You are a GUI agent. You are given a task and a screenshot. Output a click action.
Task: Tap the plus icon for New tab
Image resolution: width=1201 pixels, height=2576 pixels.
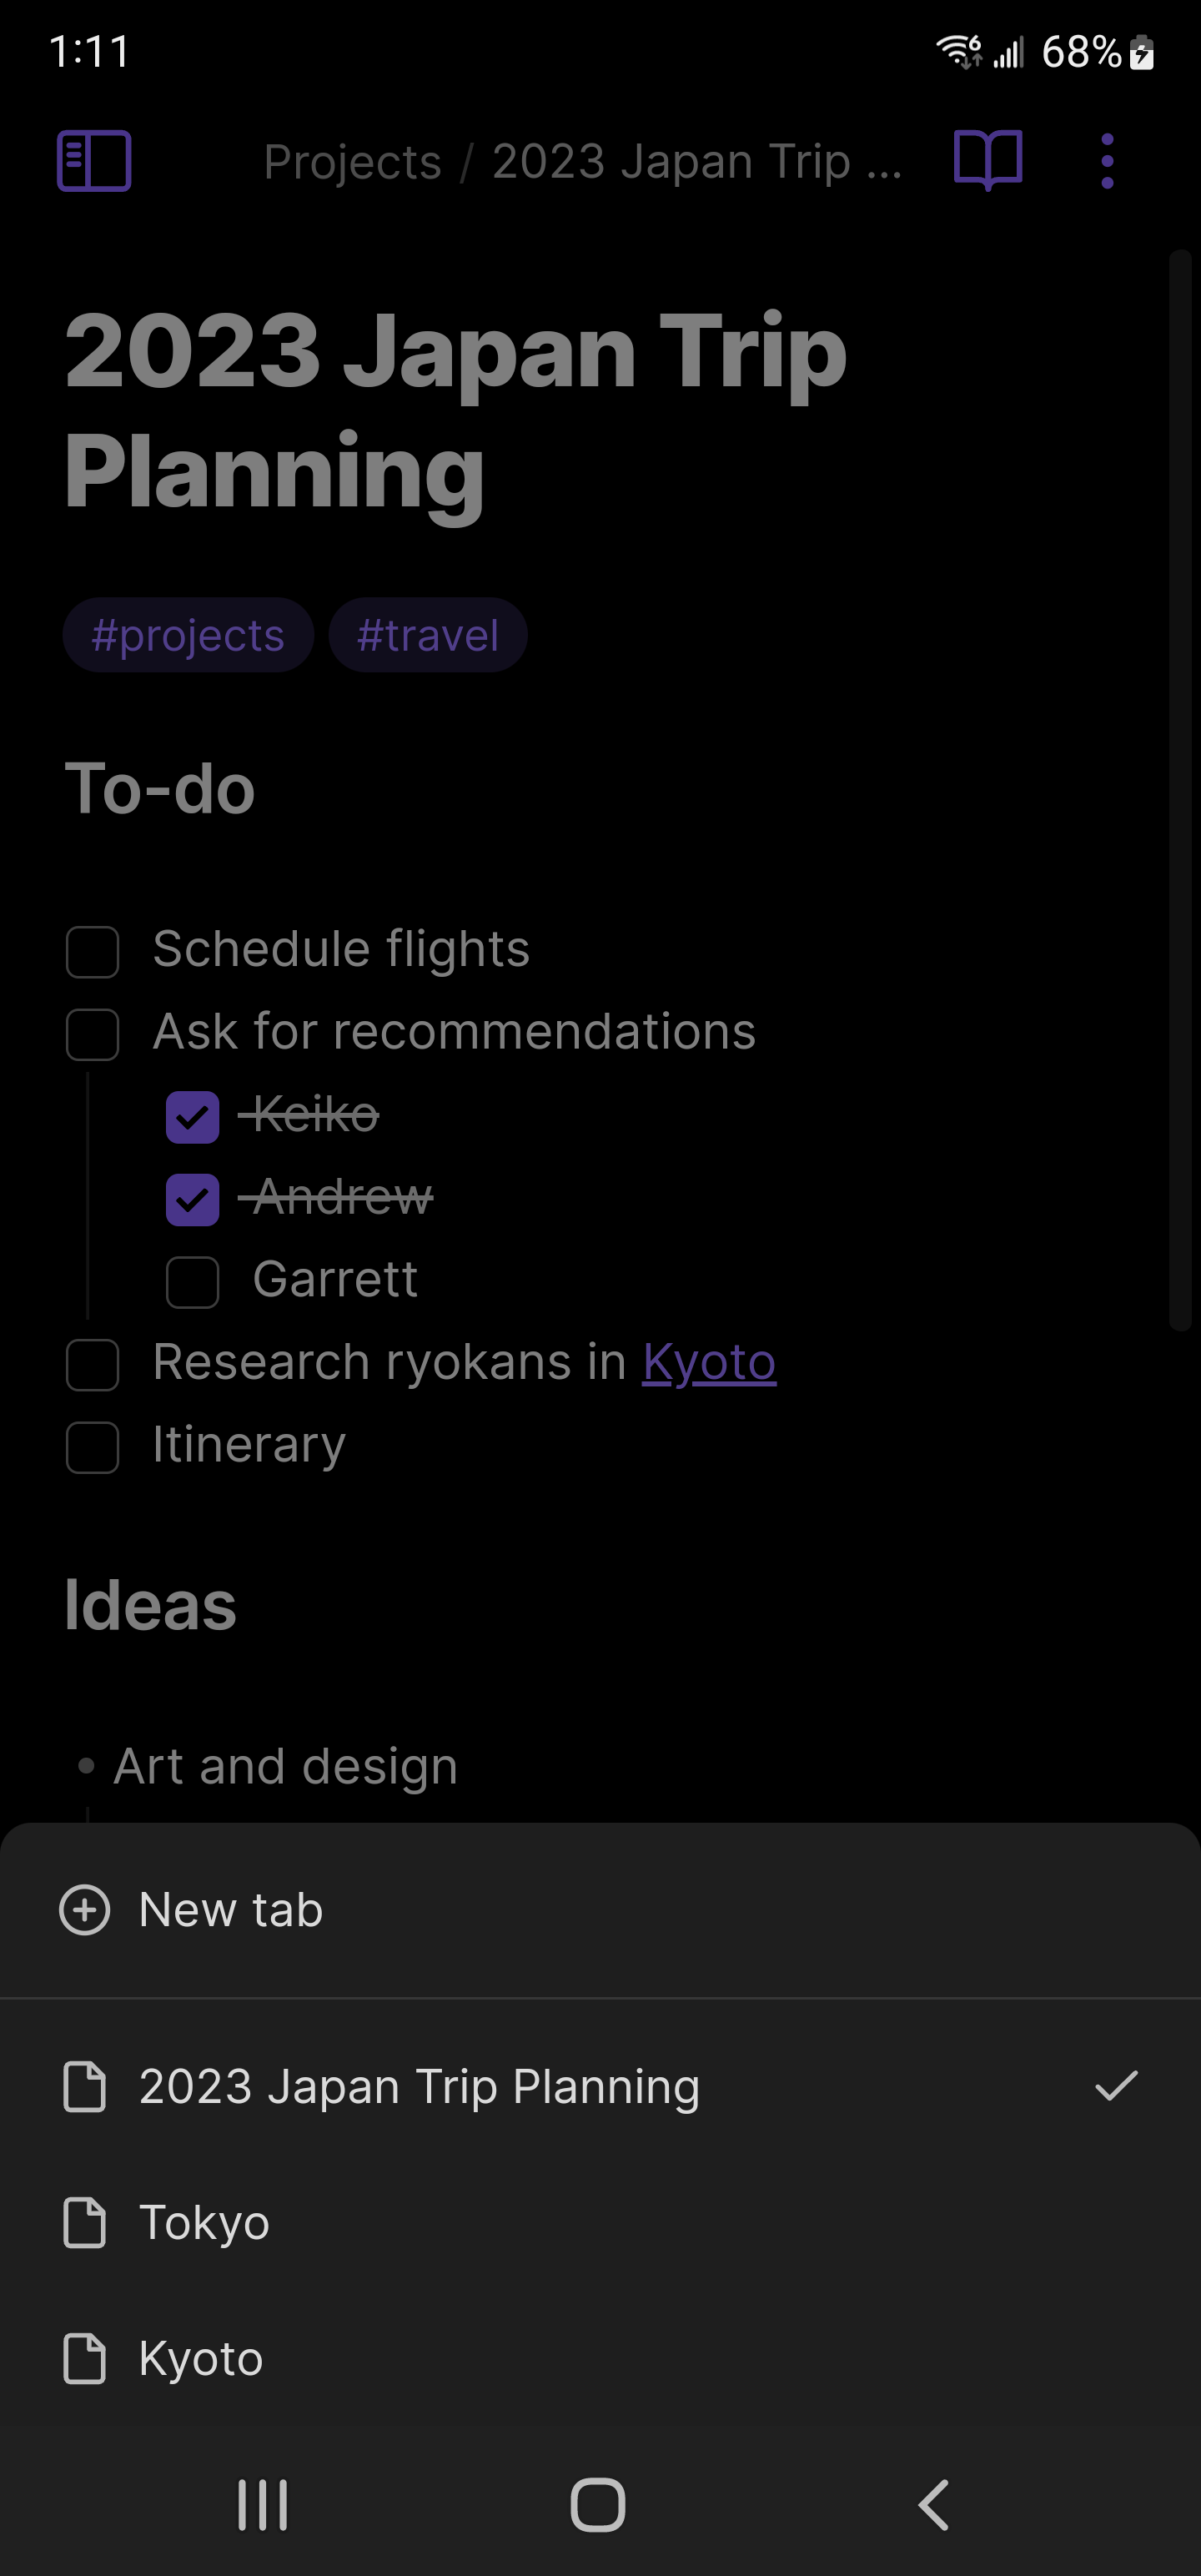click(85, 1909)
